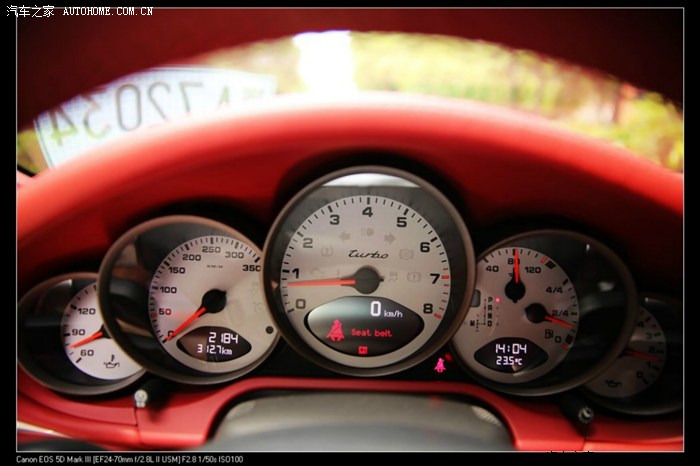This screenshot has width=700, height=466.
Task: Click the 0 km/h digital speed readout
Action: coord(381,310)
